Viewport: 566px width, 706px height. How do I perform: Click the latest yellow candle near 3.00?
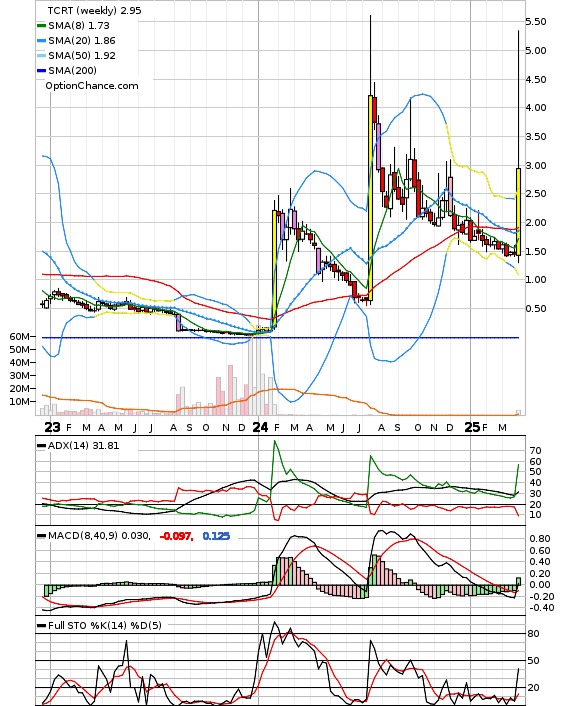click(519, 212)
